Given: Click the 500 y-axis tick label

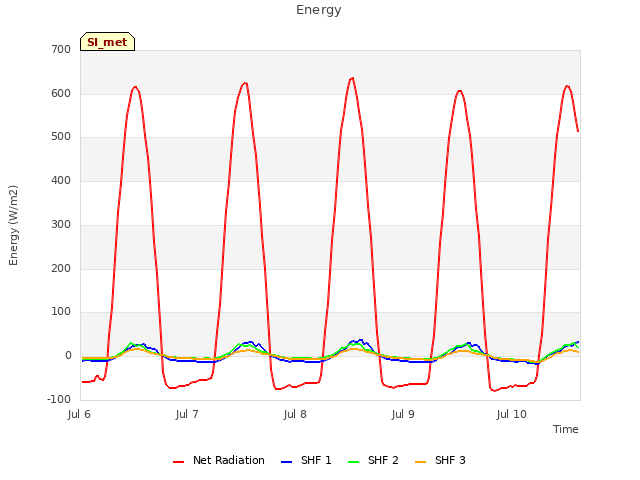Looking at the screenshot, I should (61, 137).
